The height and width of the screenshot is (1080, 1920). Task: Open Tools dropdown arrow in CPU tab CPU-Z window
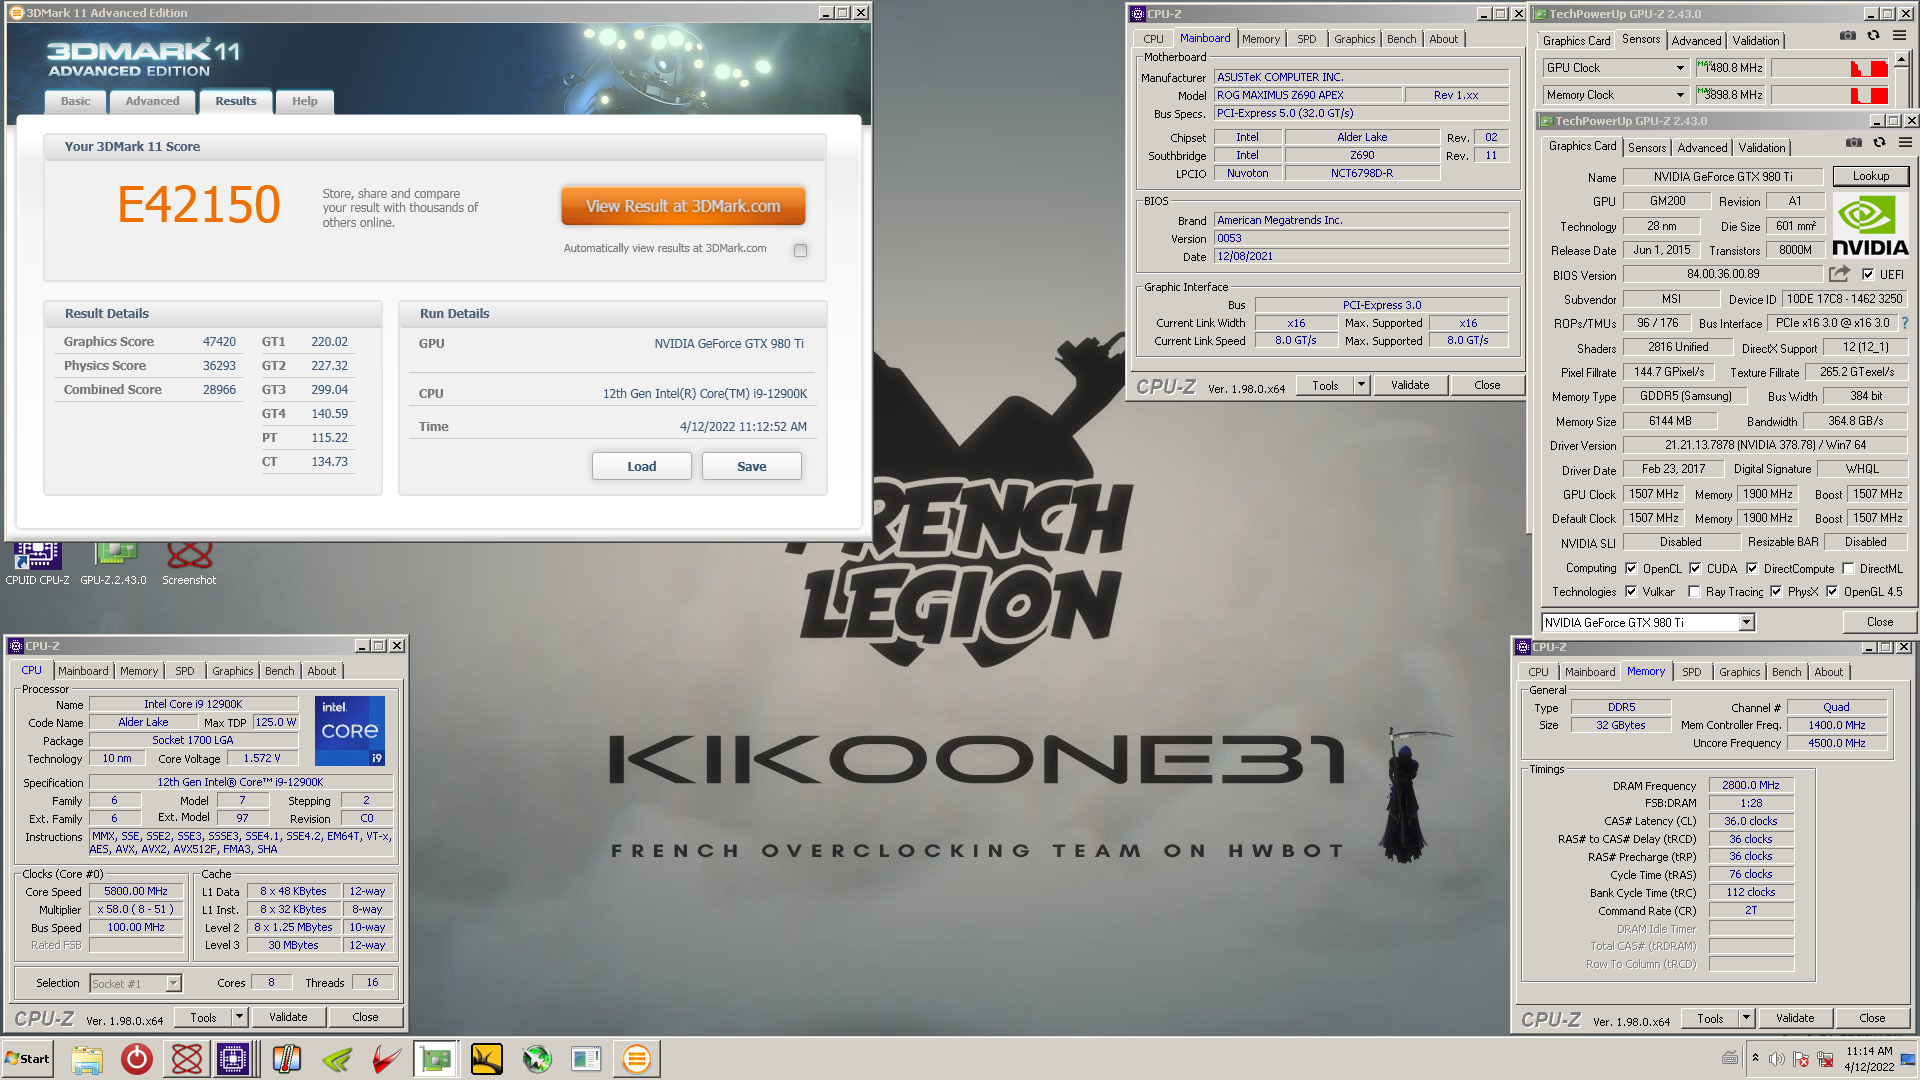coord(239,1017)
